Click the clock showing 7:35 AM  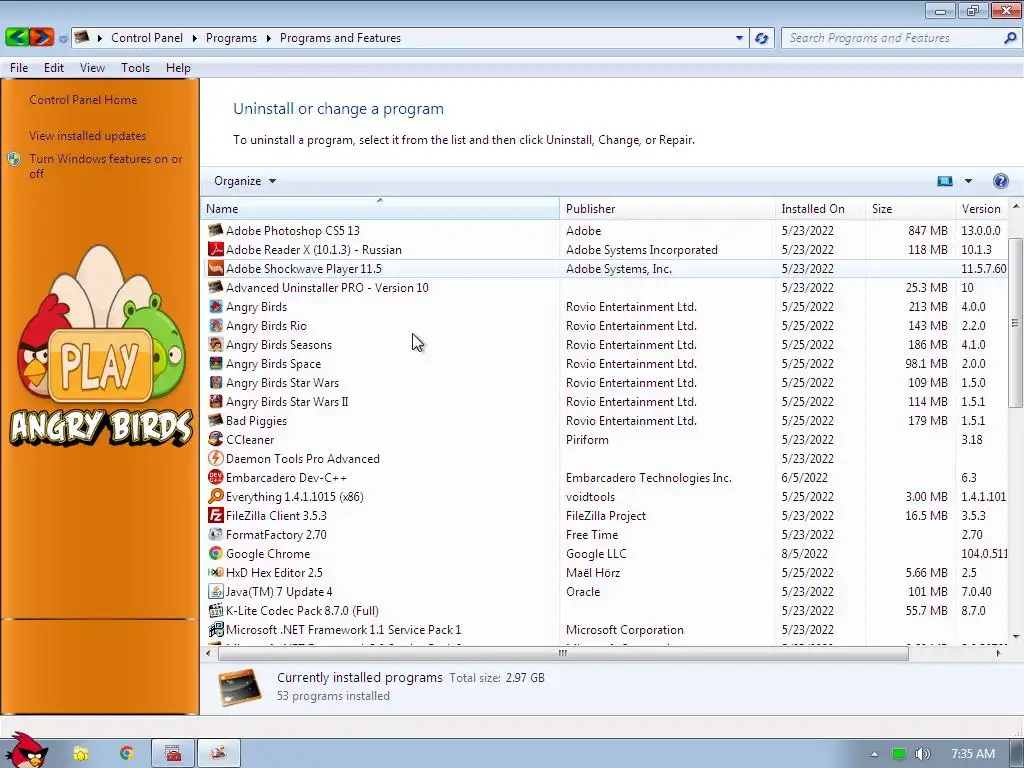(973, 754)
